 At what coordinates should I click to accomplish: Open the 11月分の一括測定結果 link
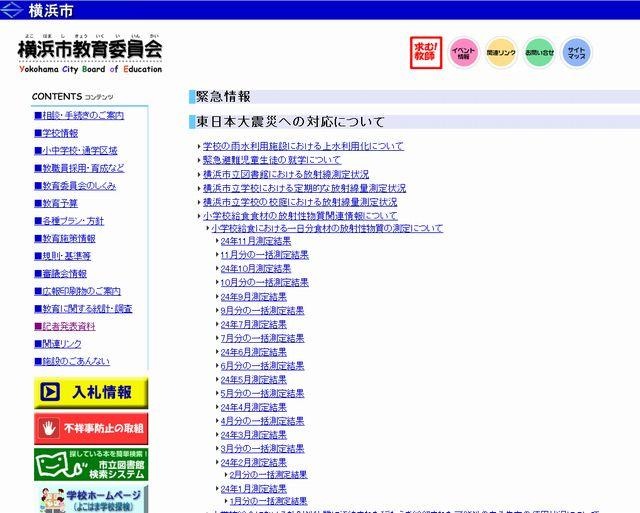(264, 255)
